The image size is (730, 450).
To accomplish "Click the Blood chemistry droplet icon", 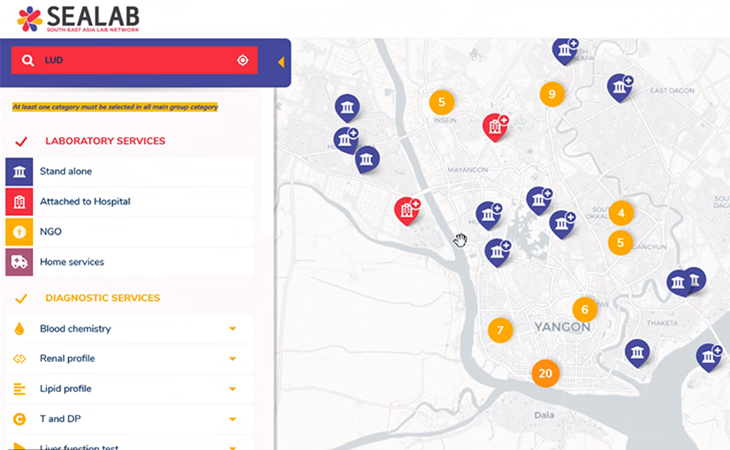I will click(x=19, y=329).
